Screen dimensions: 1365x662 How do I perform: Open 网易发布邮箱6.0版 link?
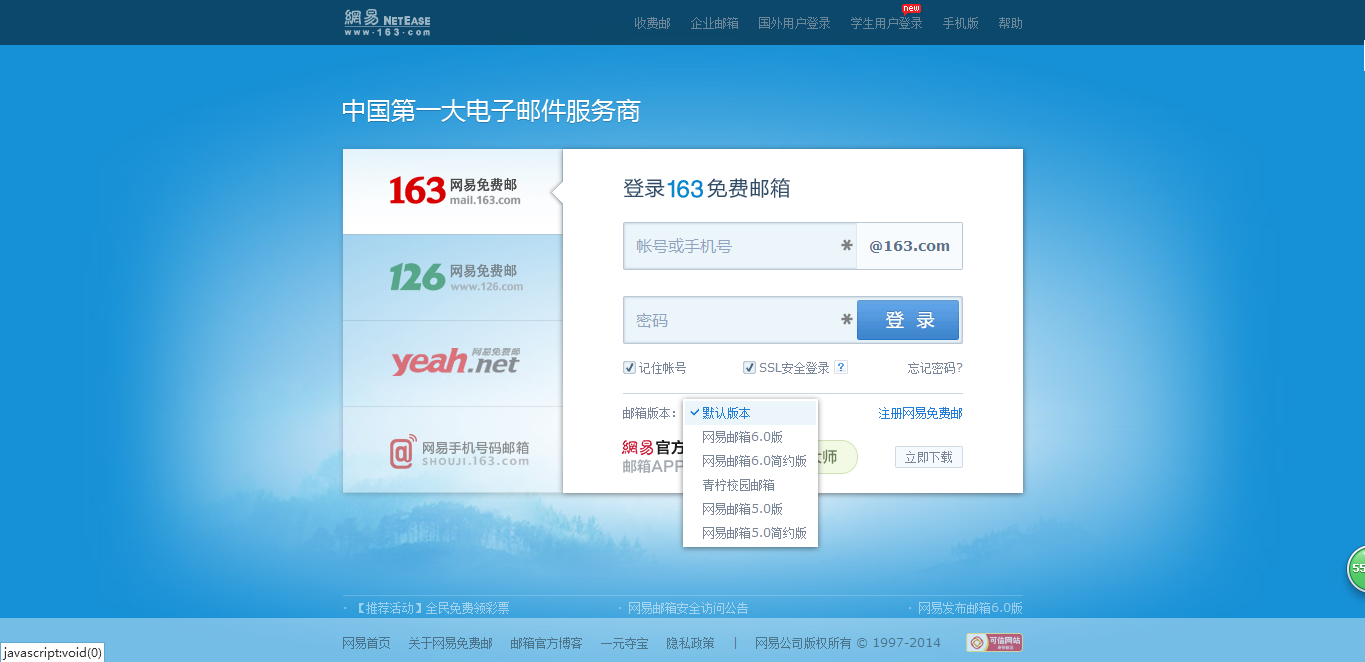pyautogui.click(x=970, y=608)
